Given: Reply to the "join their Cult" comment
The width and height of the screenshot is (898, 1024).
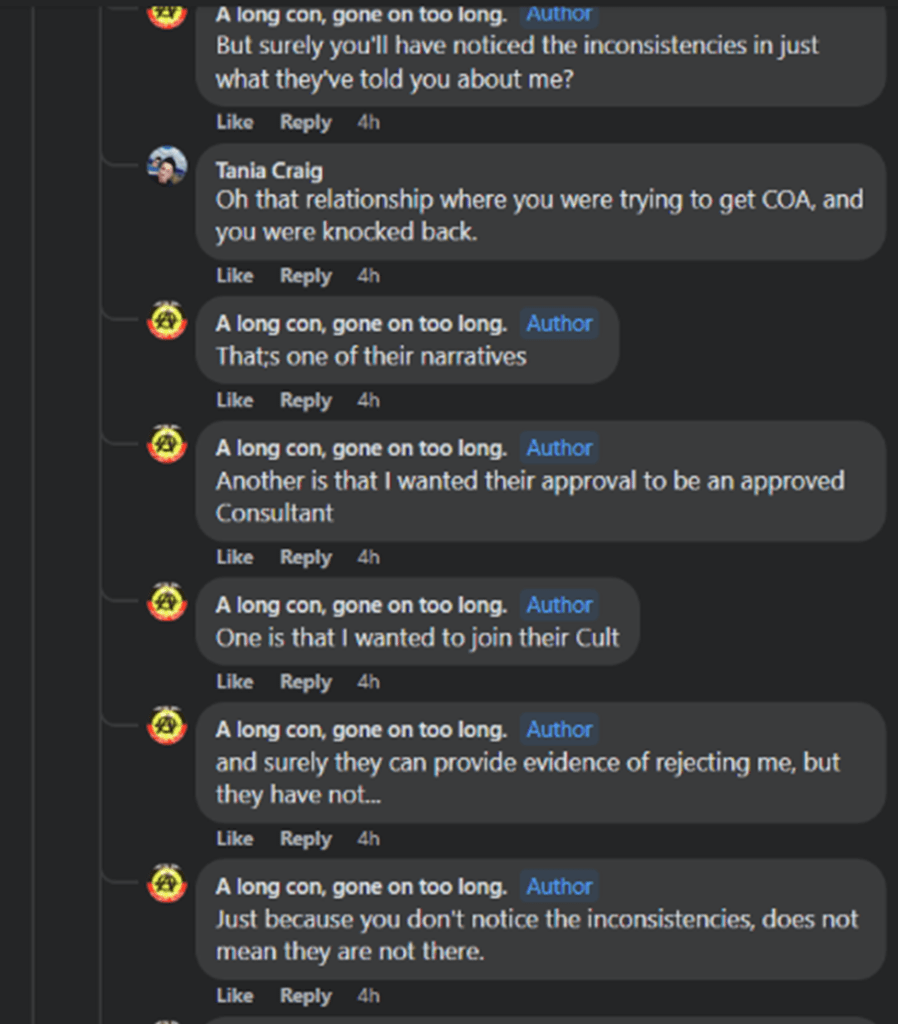Looking at the screenshot, I should [305, 682].
